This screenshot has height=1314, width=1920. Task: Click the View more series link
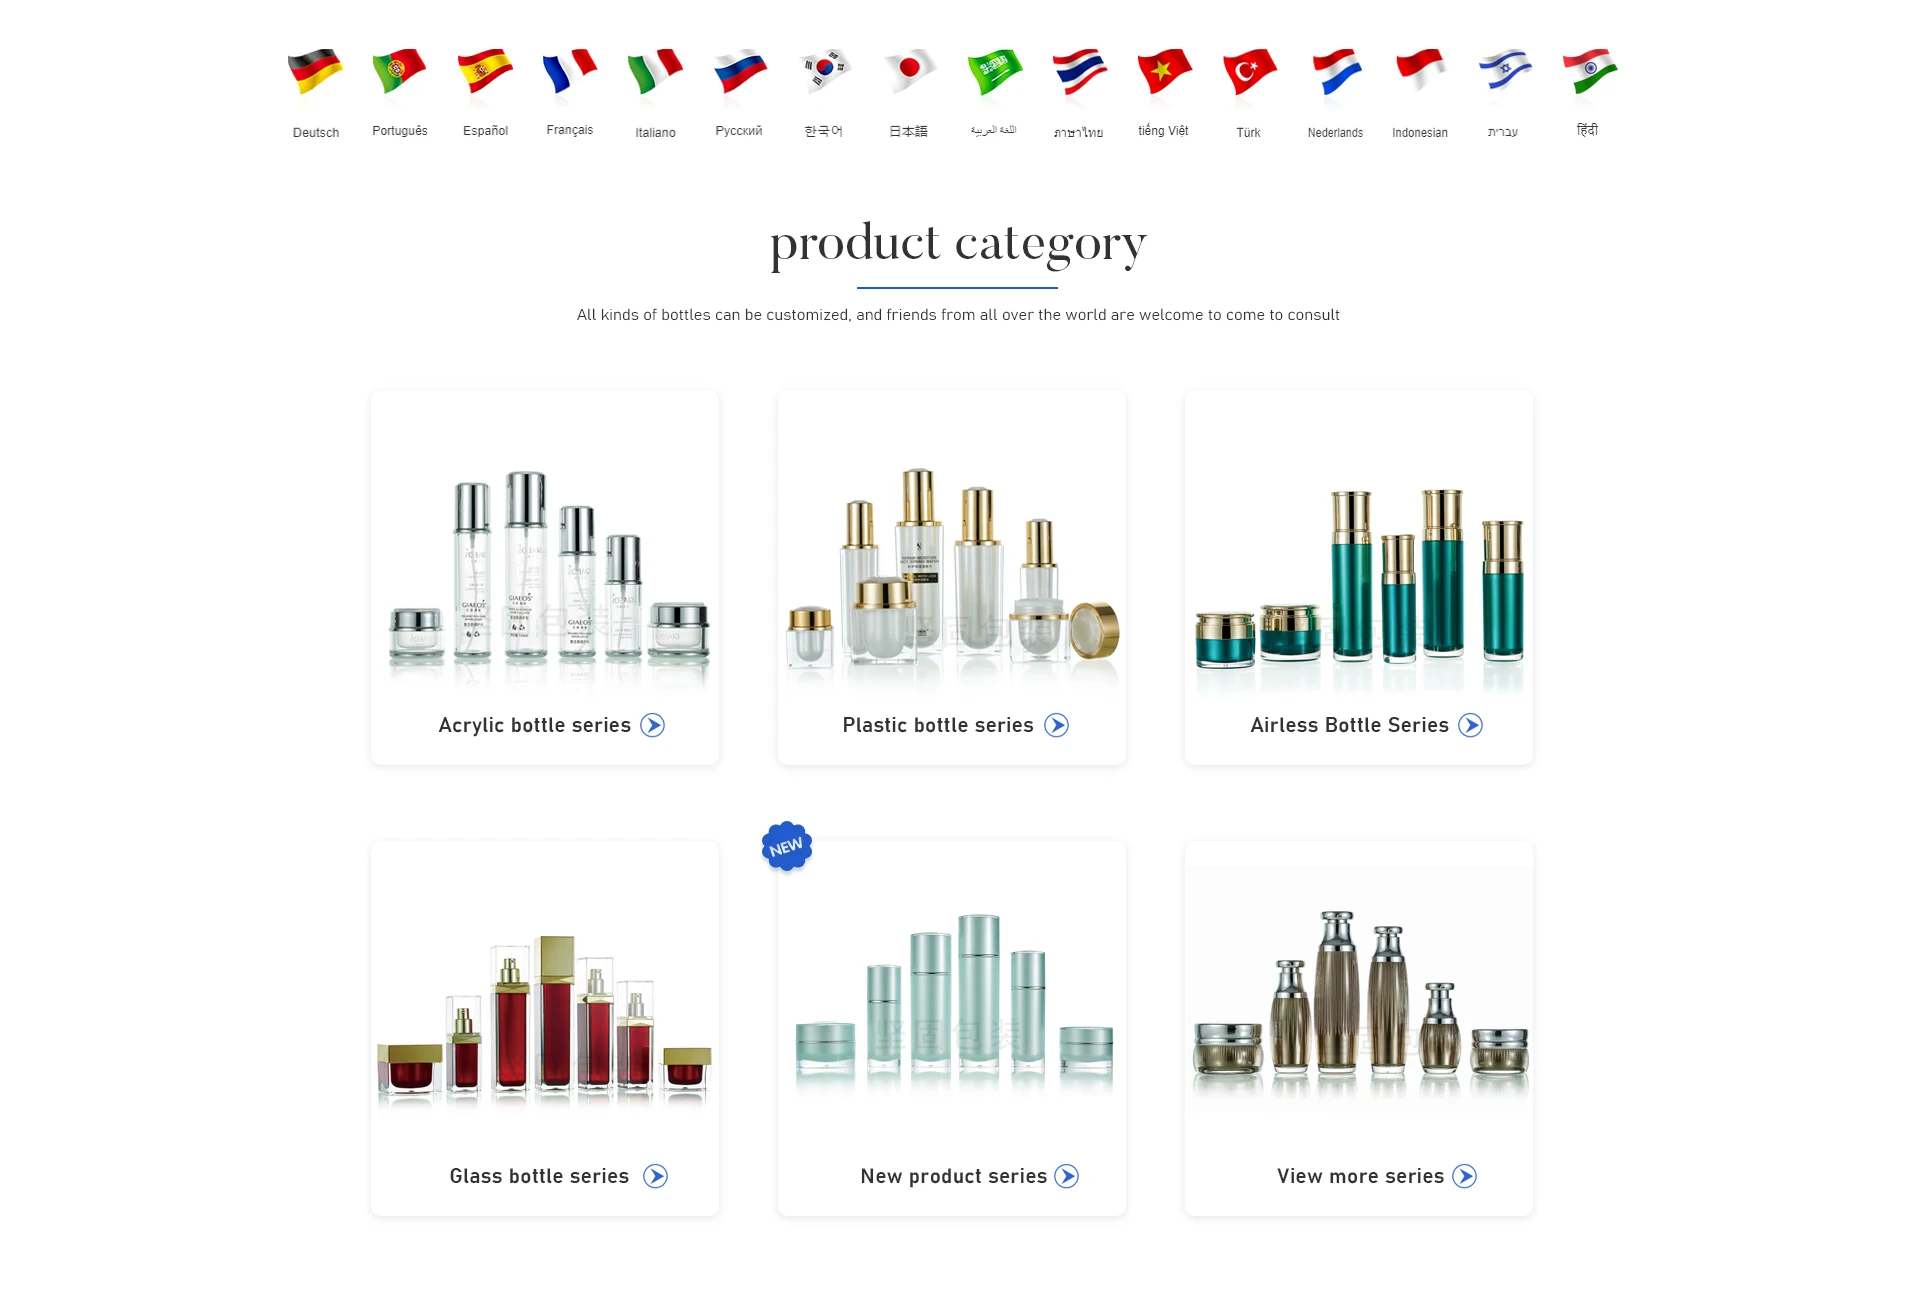click(x=1360, y=1176)
